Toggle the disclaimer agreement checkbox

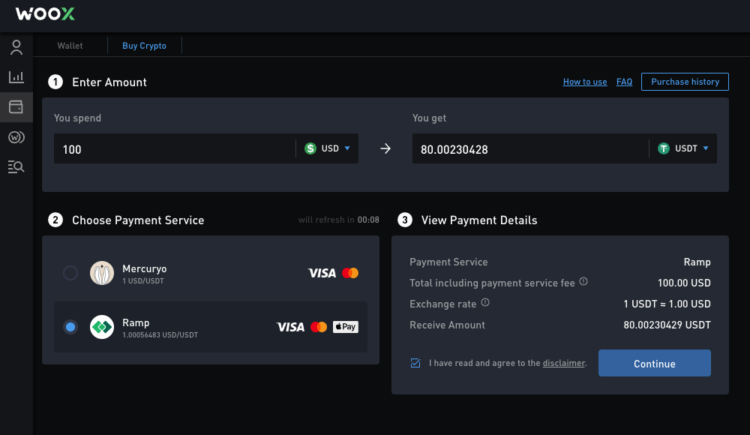pos(415,363)
